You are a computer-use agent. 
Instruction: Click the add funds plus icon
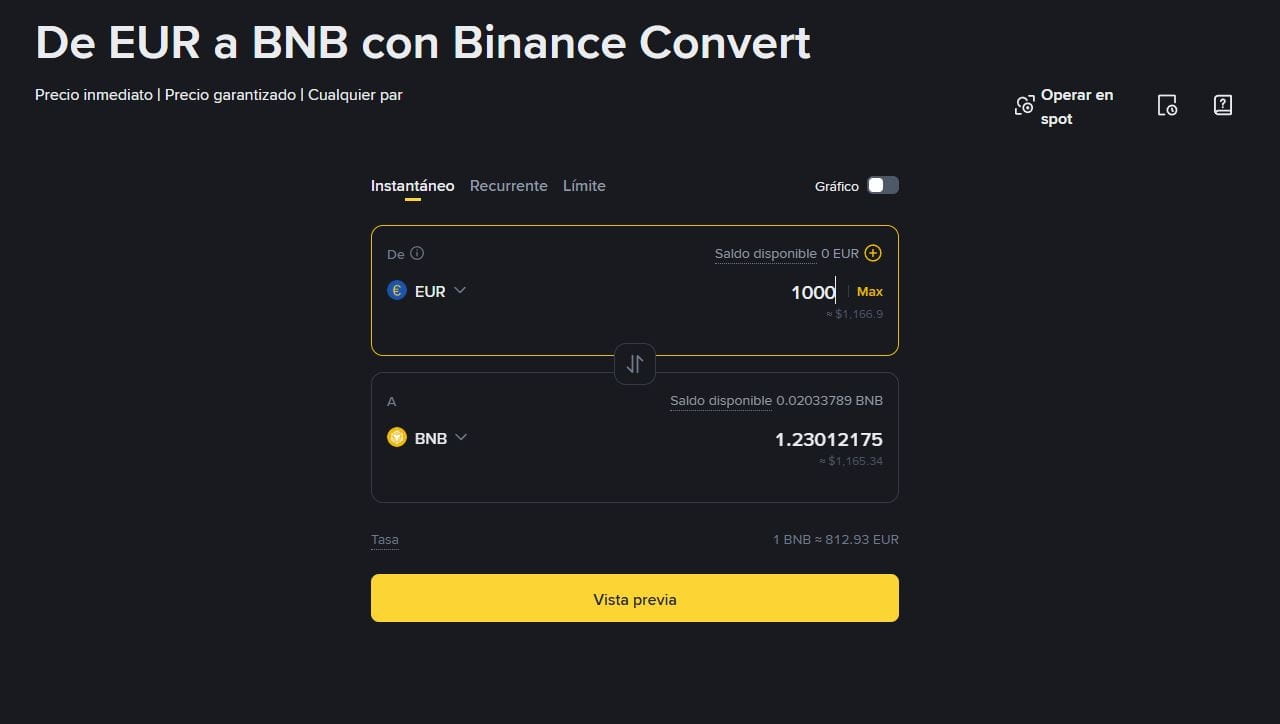[x=873, y=253]
